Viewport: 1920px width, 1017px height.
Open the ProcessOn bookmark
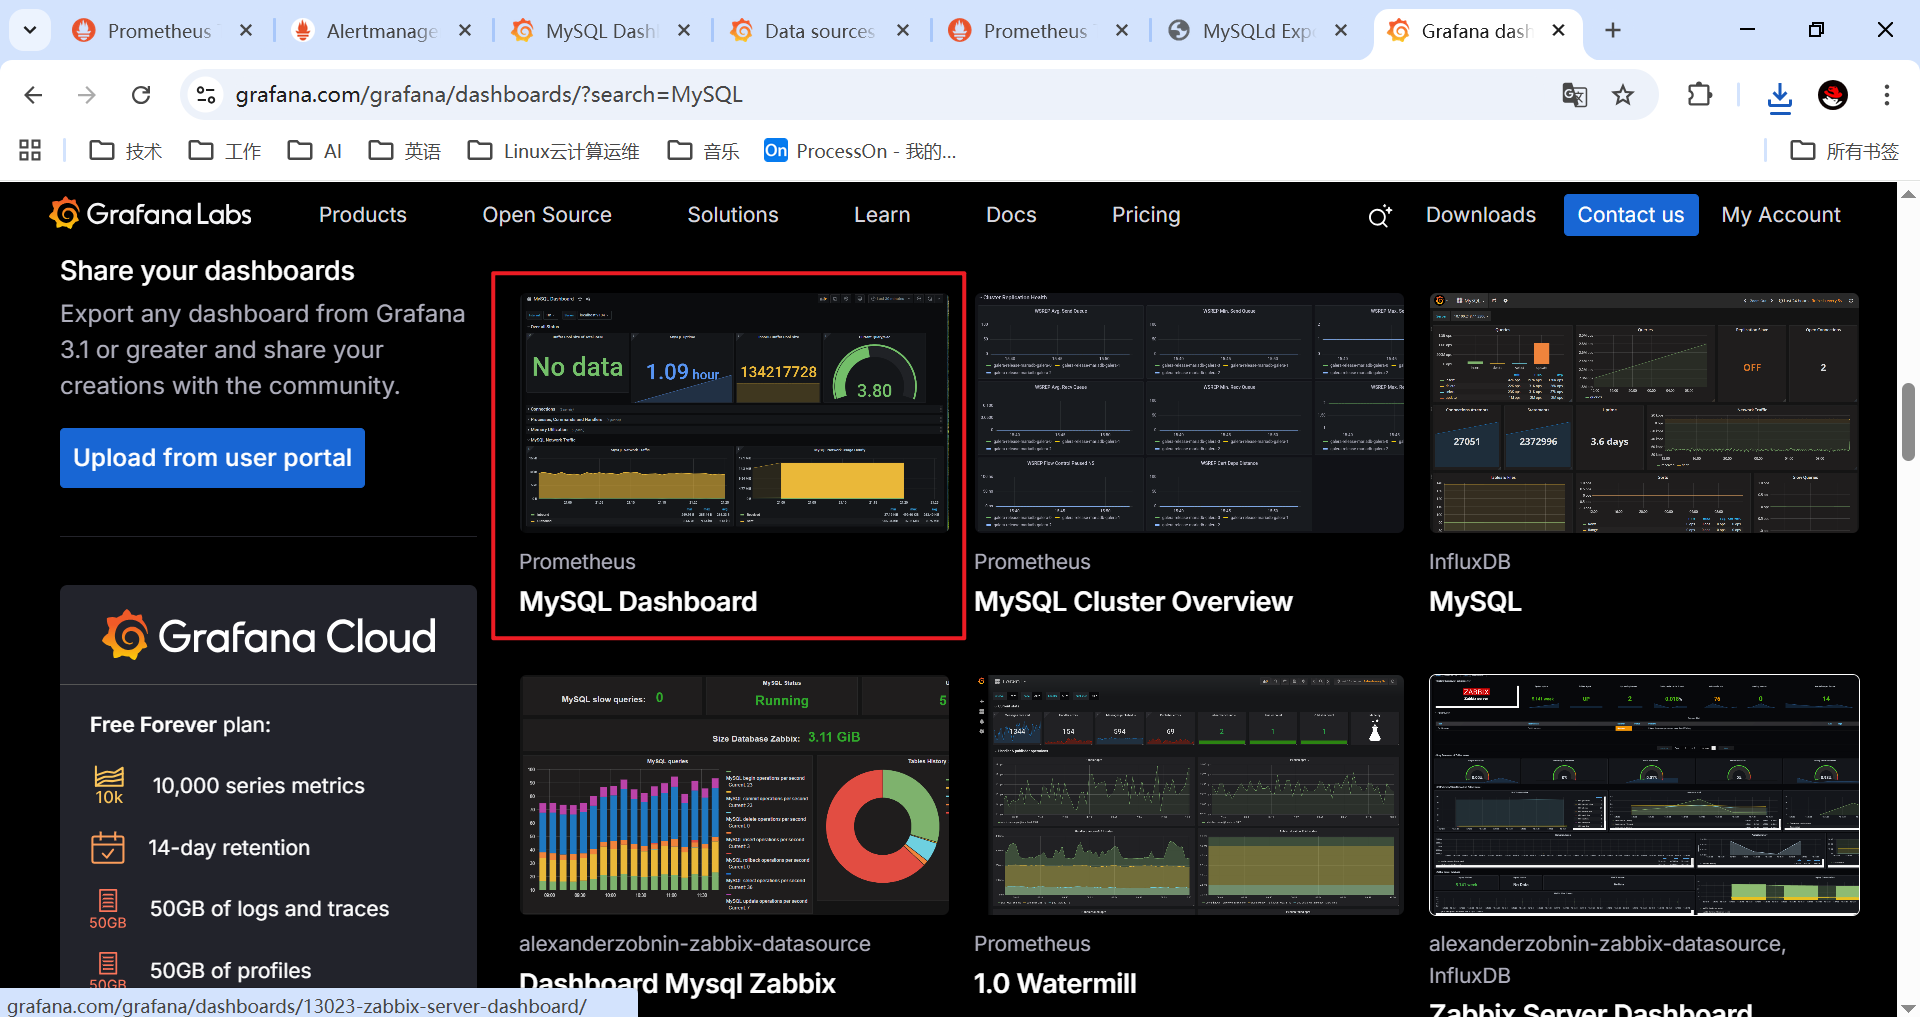[x=860, y=151]
